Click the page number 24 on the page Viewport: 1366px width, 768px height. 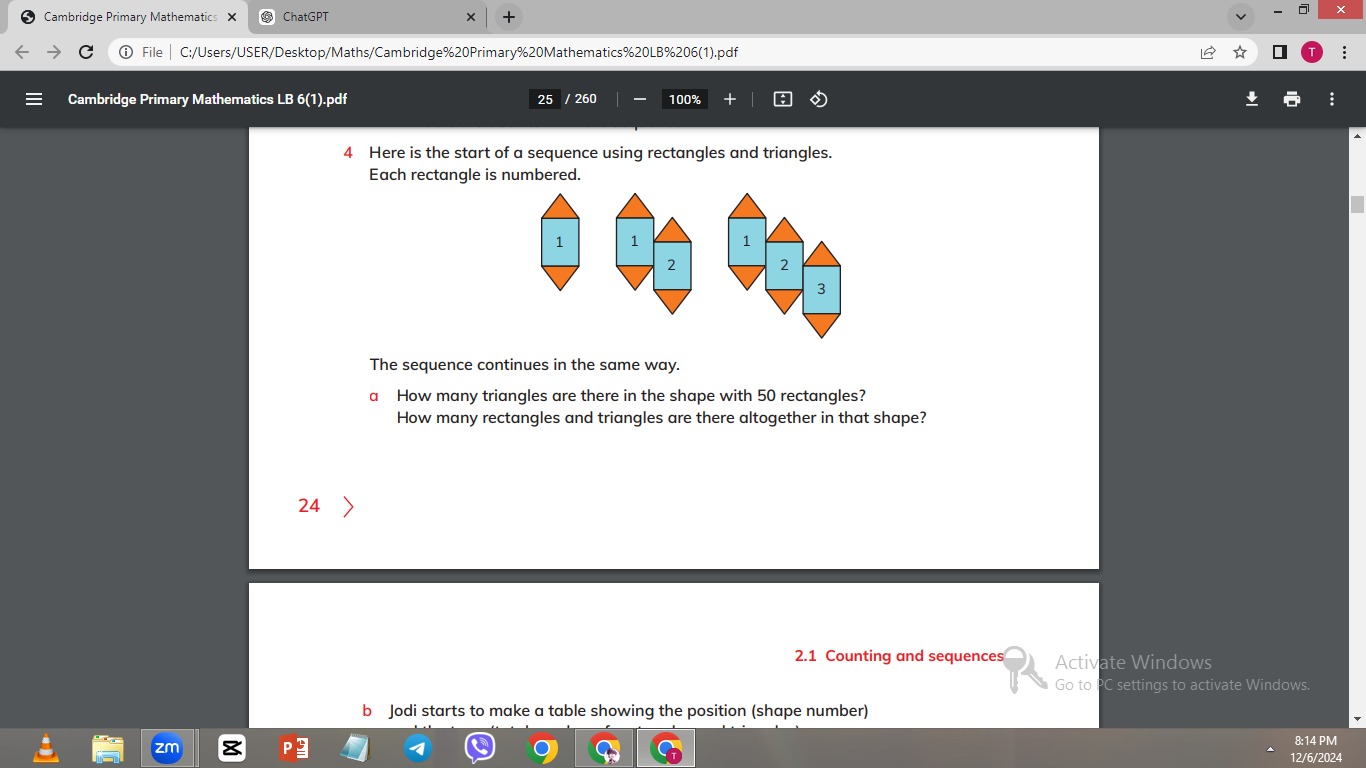click(309, 506)
